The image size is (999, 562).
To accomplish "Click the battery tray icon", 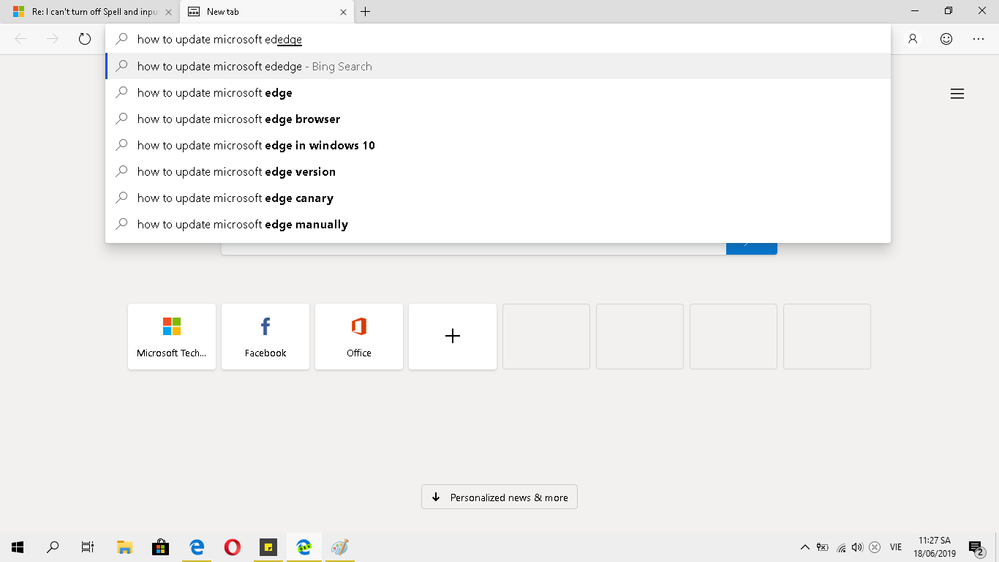I will point(823,547).
